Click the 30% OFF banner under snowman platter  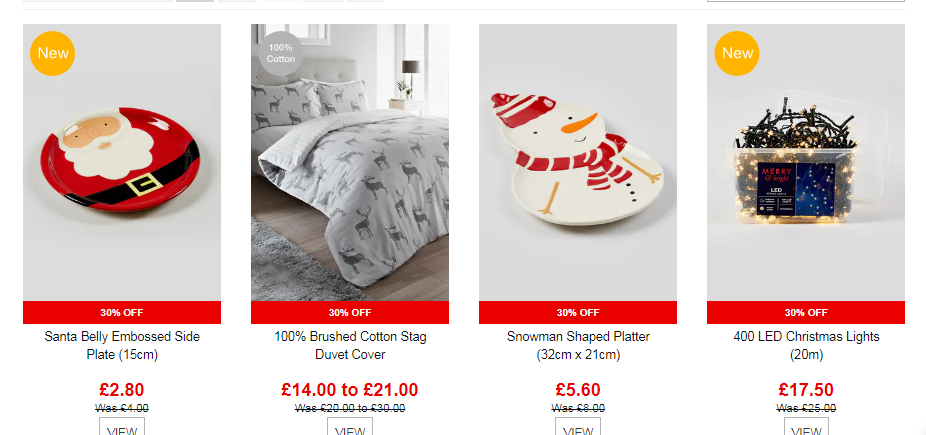578,312
